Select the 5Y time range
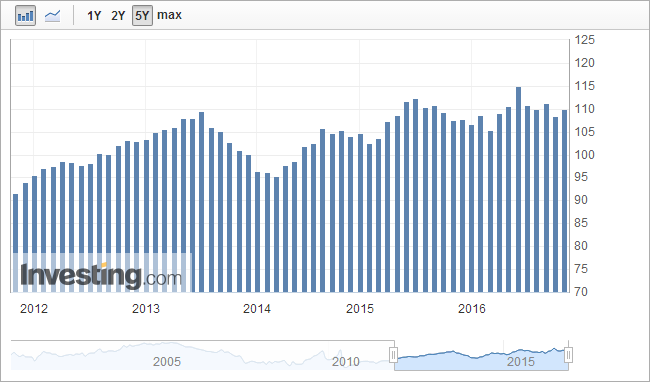This screenshot has height=382, width=650. point(142,16)
